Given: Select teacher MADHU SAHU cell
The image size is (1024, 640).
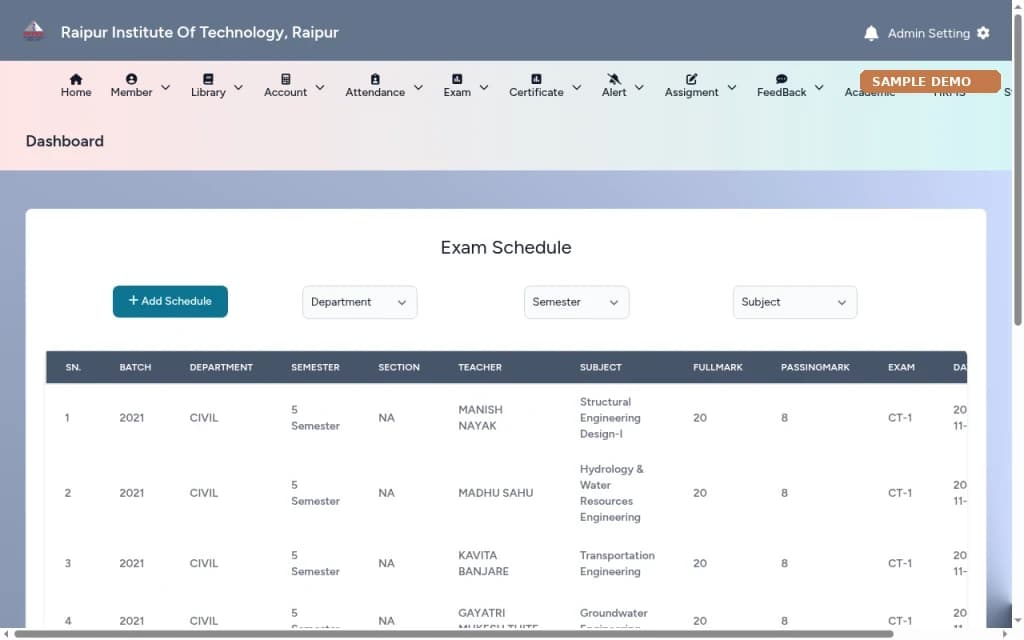Looking at the screenshot, I should [496, 493].
